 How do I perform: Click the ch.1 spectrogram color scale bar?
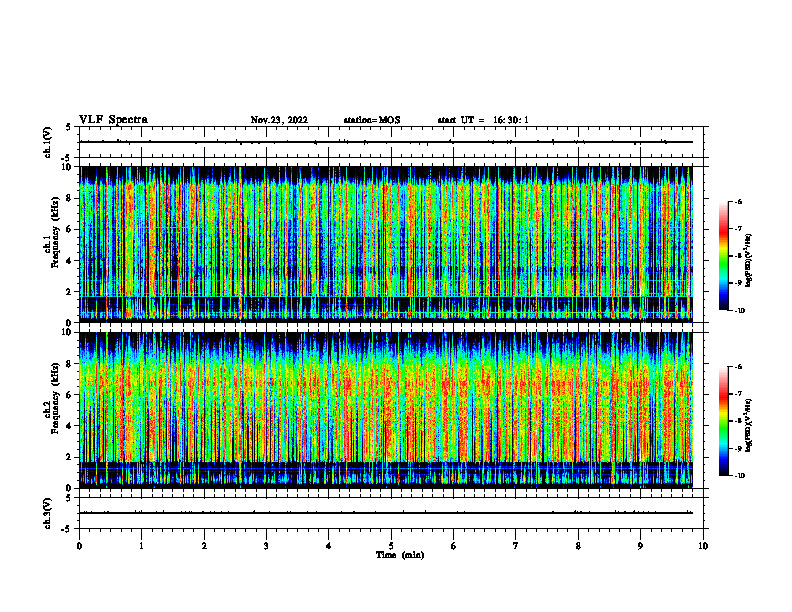point(724,256)
